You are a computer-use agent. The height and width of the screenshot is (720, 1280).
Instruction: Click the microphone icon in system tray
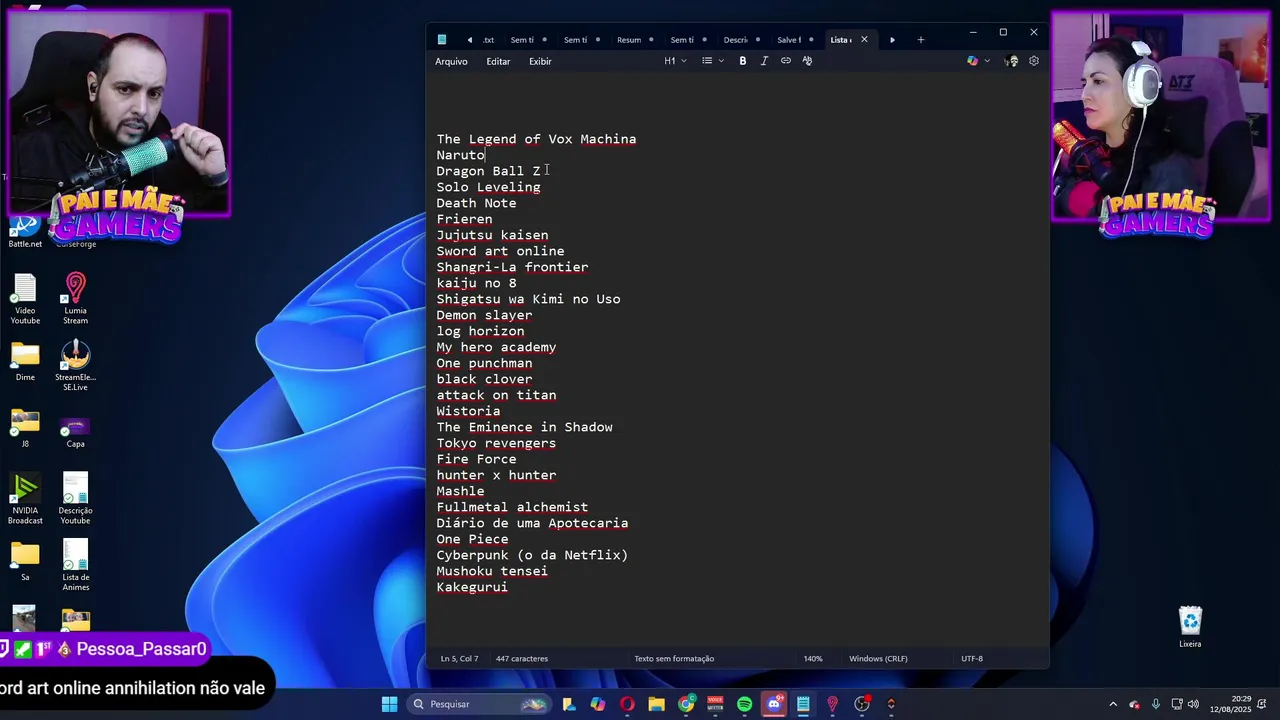[x=1156, y=704]
